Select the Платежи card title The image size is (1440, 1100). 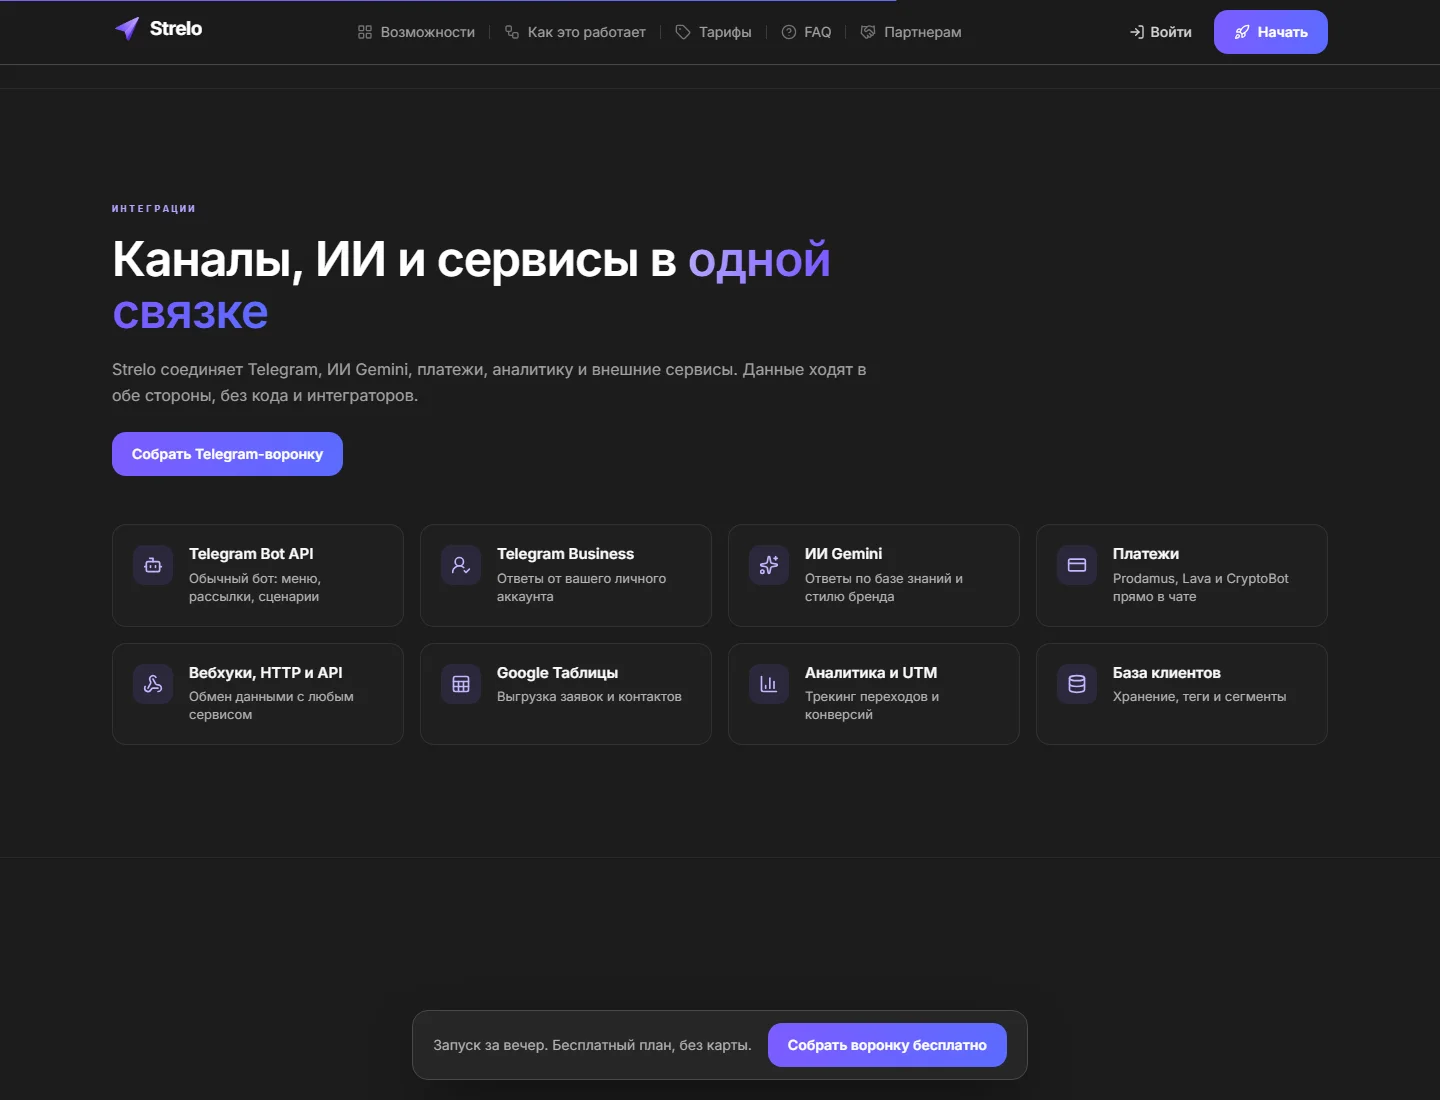click(1146, 554)
